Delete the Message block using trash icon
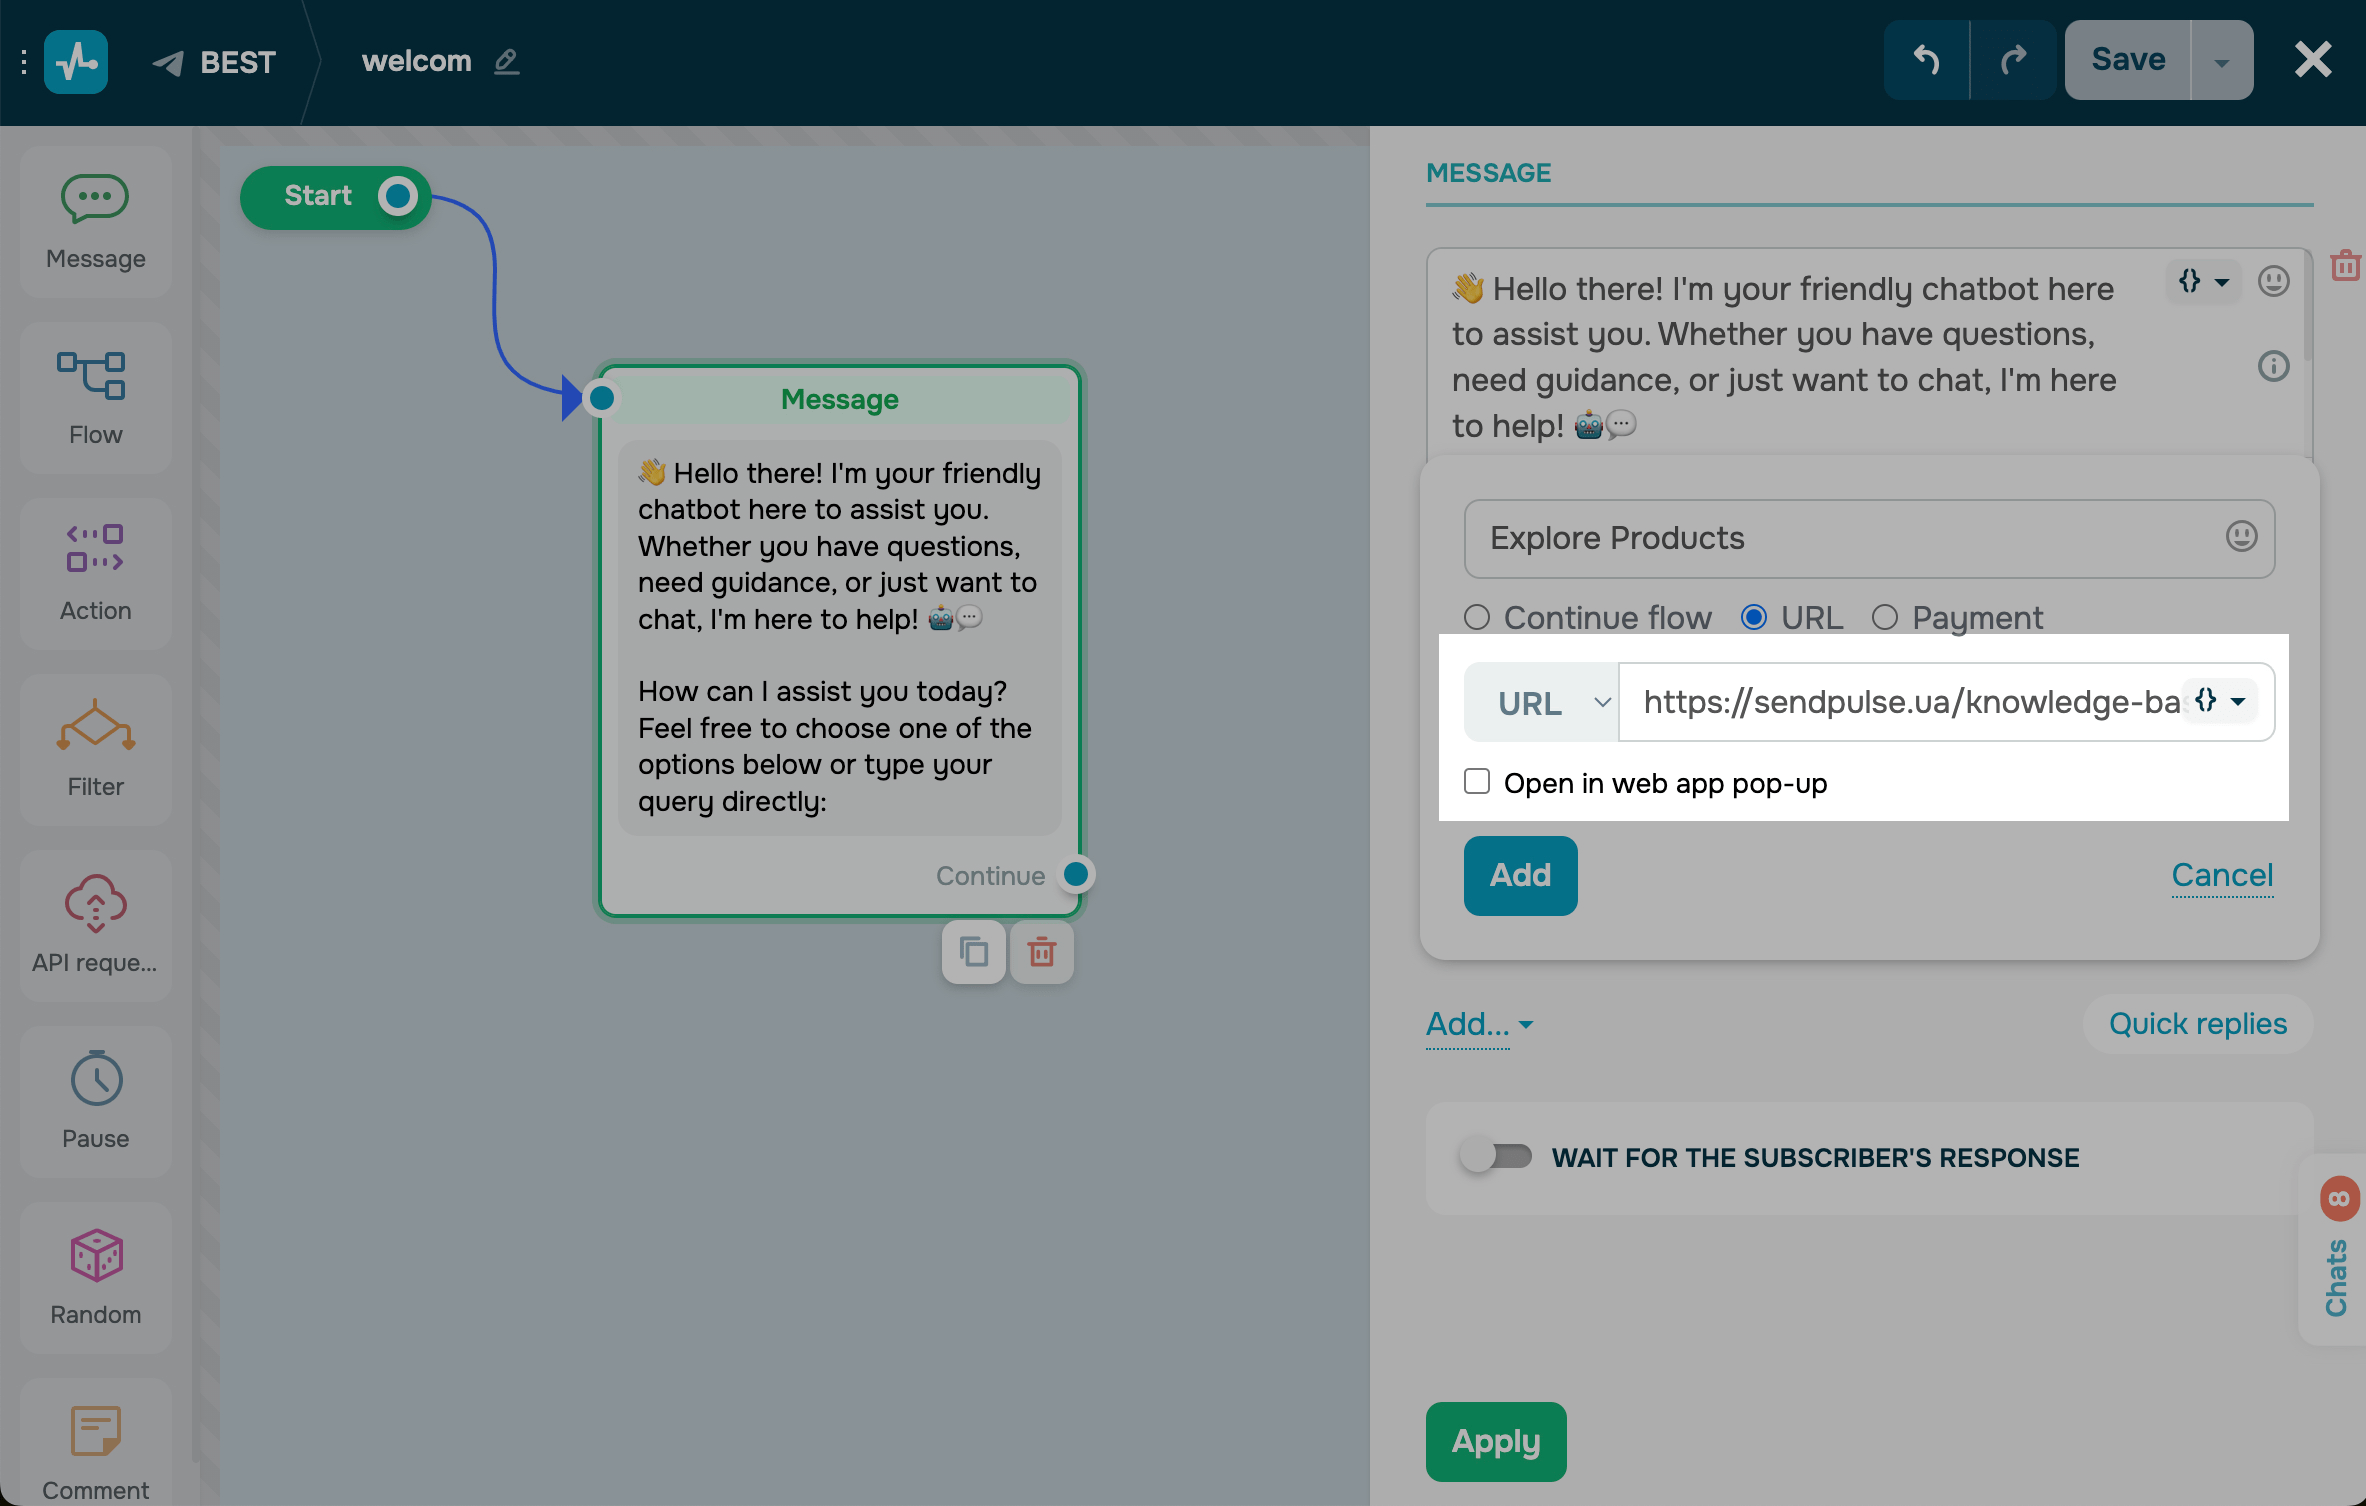 1041,952
